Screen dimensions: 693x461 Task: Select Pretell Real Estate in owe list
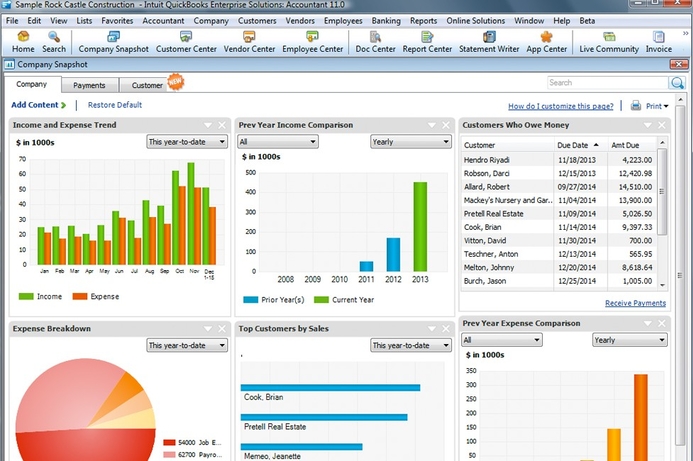pos(559,213)
